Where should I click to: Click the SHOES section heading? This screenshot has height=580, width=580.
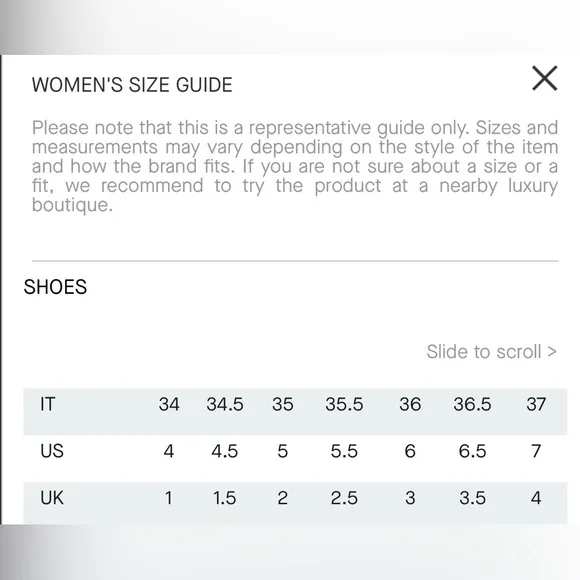coord(55,287)
